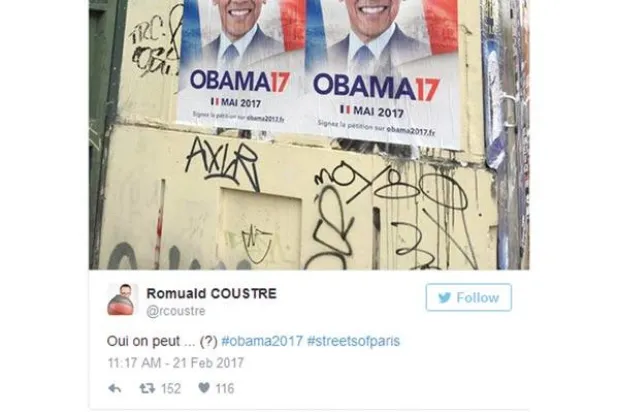The width and height of the screenshot is (618, 412).
Task: Open Romuald Coustre's profile avatar
Action: pos(123,299)
